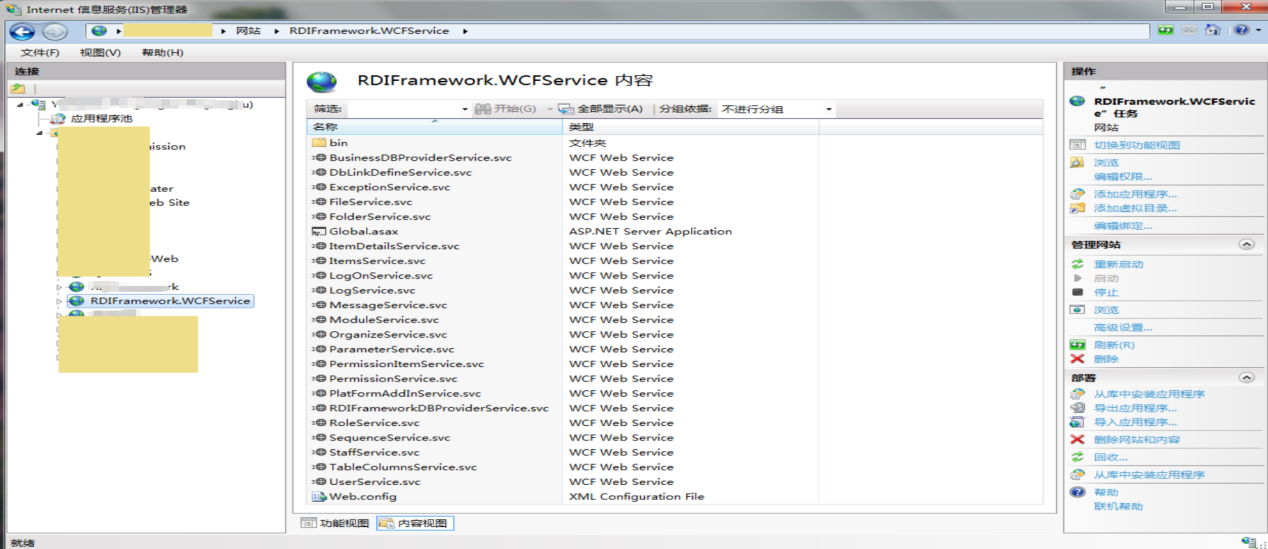Image resolution: width=1268 pixels, height=549 pixels.
Task: Switch to the 功能视图 tab
Action: (335, 523)
